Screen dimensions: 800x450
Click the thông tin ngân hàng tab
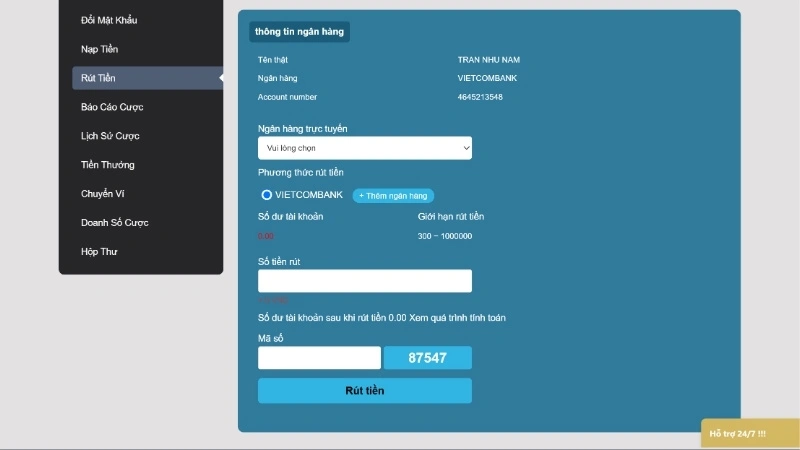299,32
